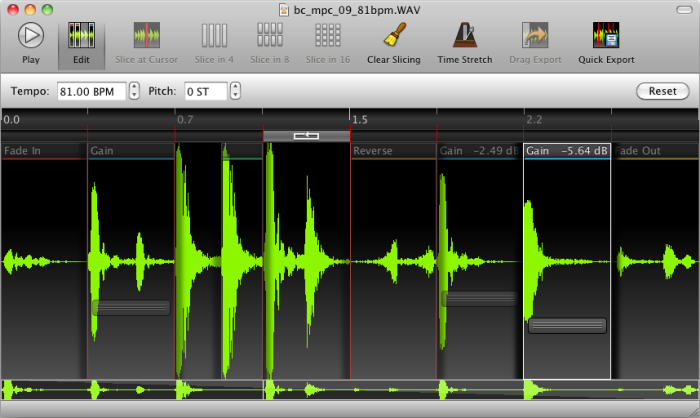This screenshot has width=700, height=418.
Task: Click the Tempo stepper arrows
Action: [134, 91]
